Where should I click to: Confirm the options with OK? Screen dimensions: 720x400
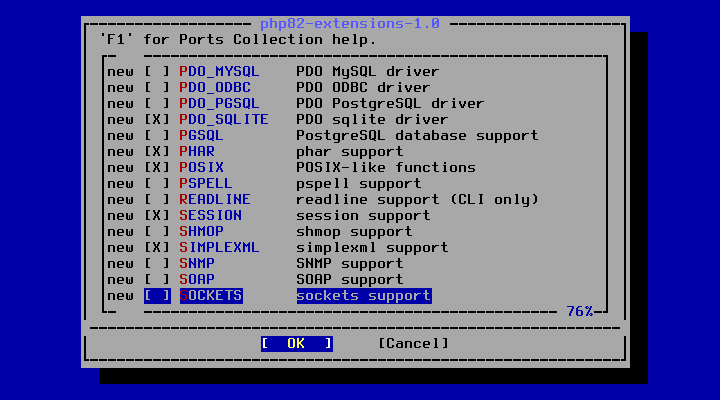pyautogui.click(x=297, y=344)
